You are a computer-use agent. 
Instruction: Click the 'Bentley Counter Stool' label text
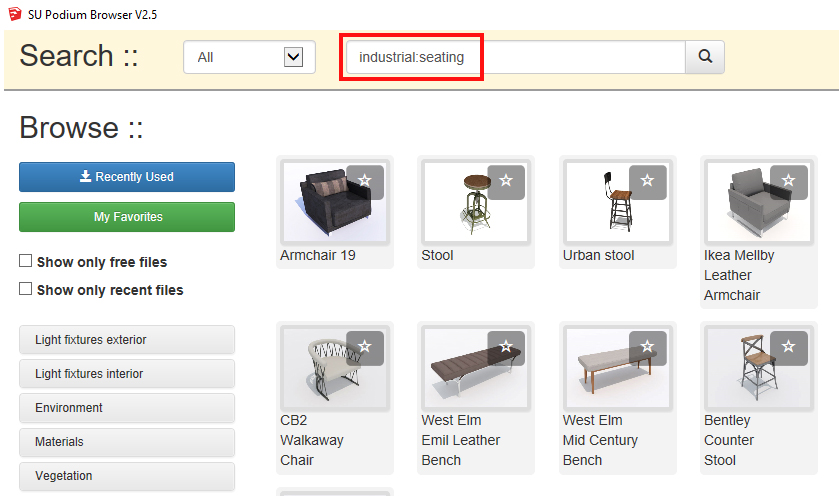click(729, 440)
